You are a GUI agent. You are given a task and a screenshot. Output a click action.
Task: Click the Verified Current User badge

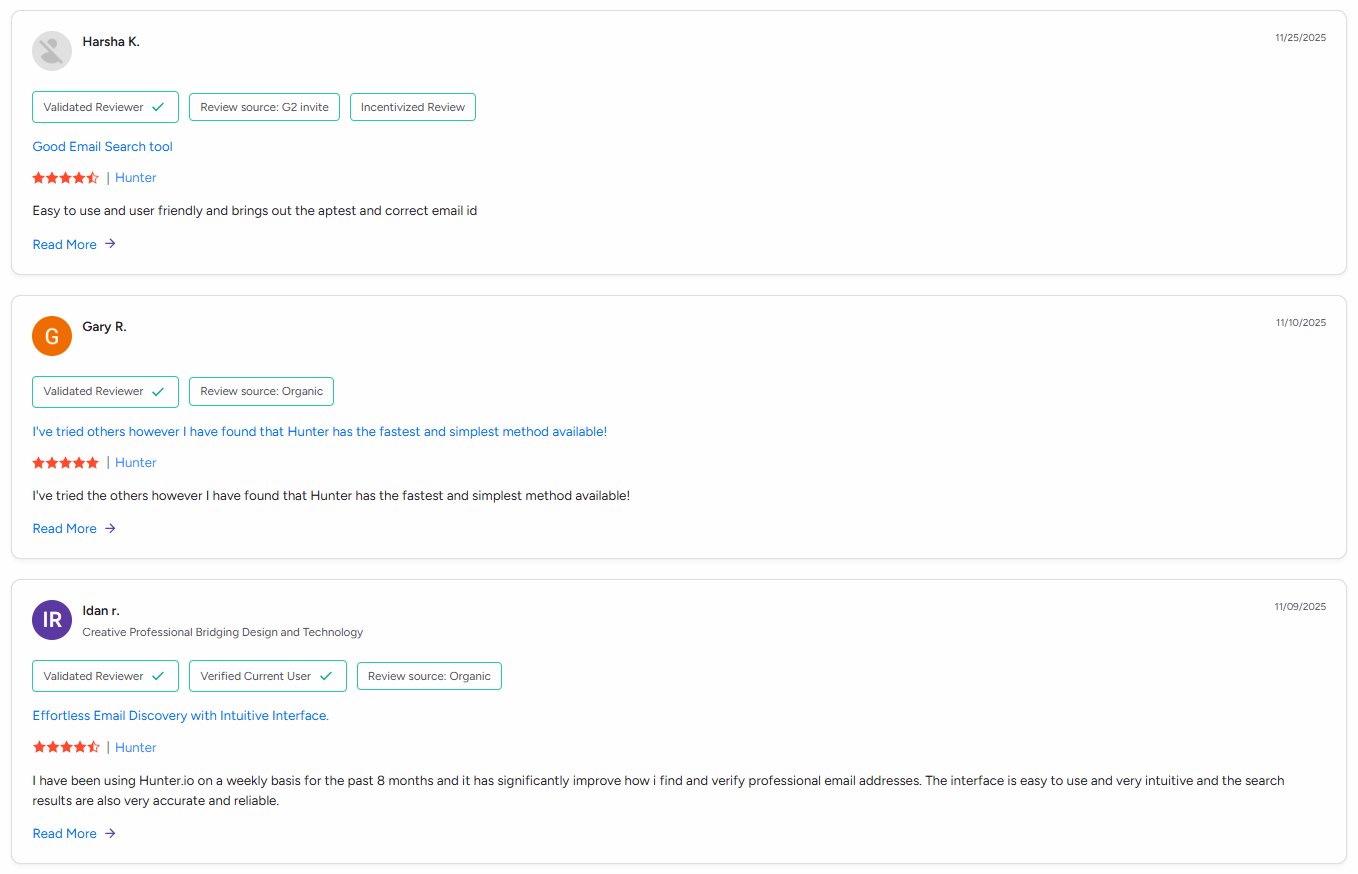pos(267,676)
